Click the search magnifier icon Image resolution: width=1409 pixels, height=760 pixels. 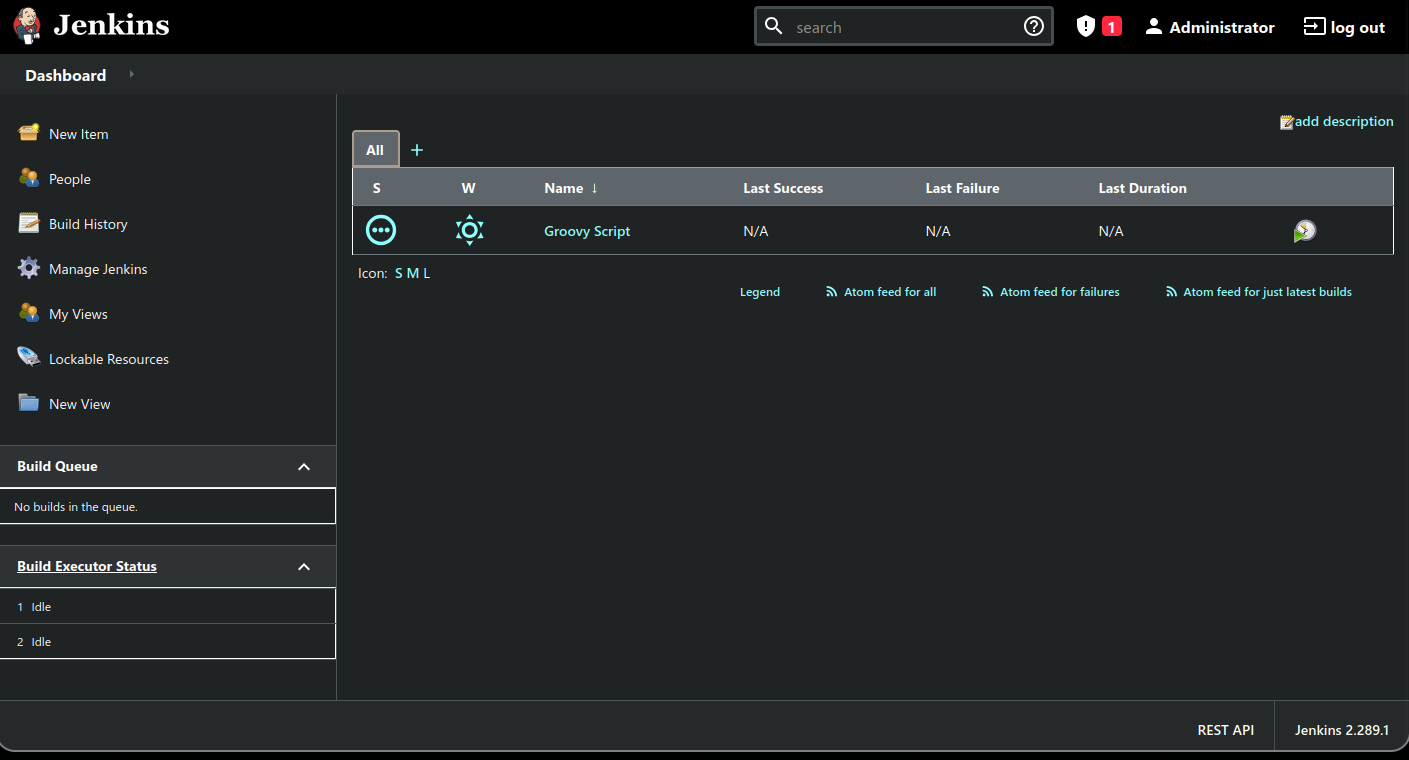773,26
